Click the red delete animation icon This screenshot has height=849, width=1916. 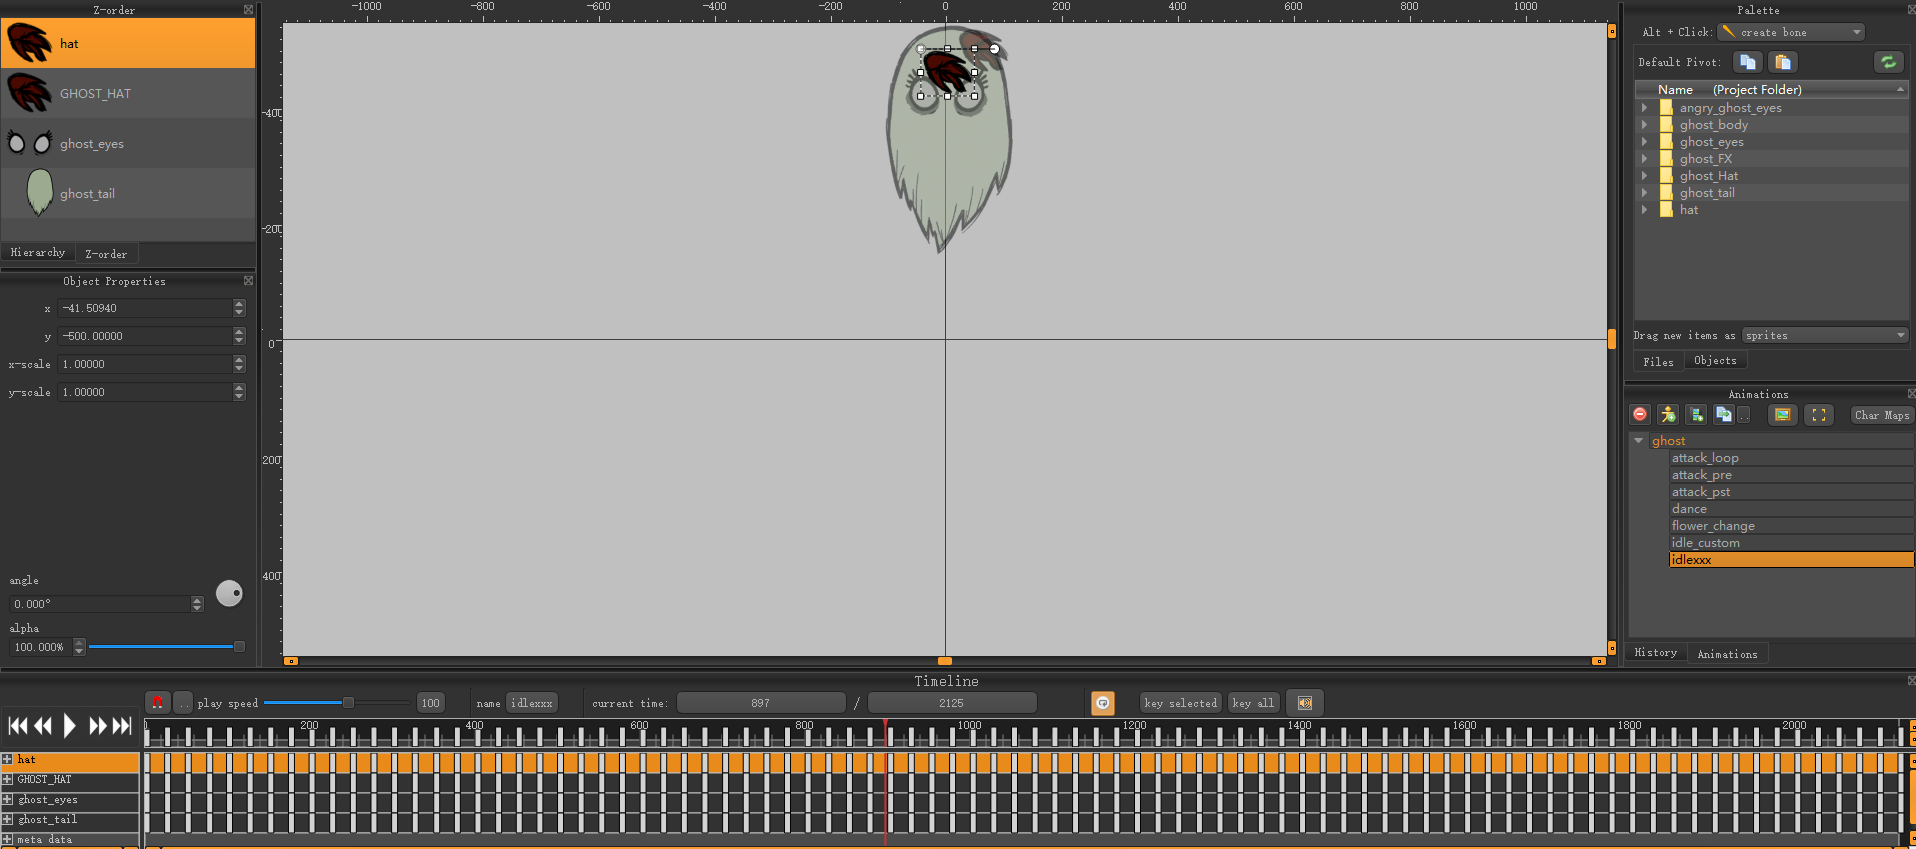coord(1640,415)
